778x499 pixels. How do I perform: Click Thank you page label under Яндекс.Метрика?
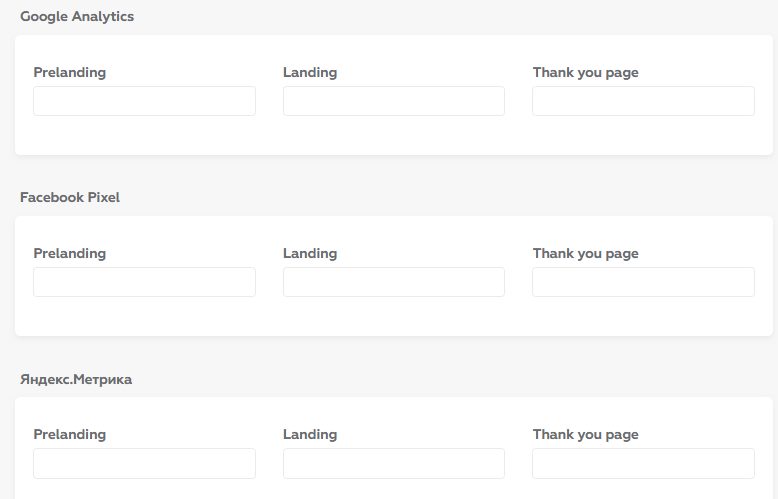click(585, 434)
